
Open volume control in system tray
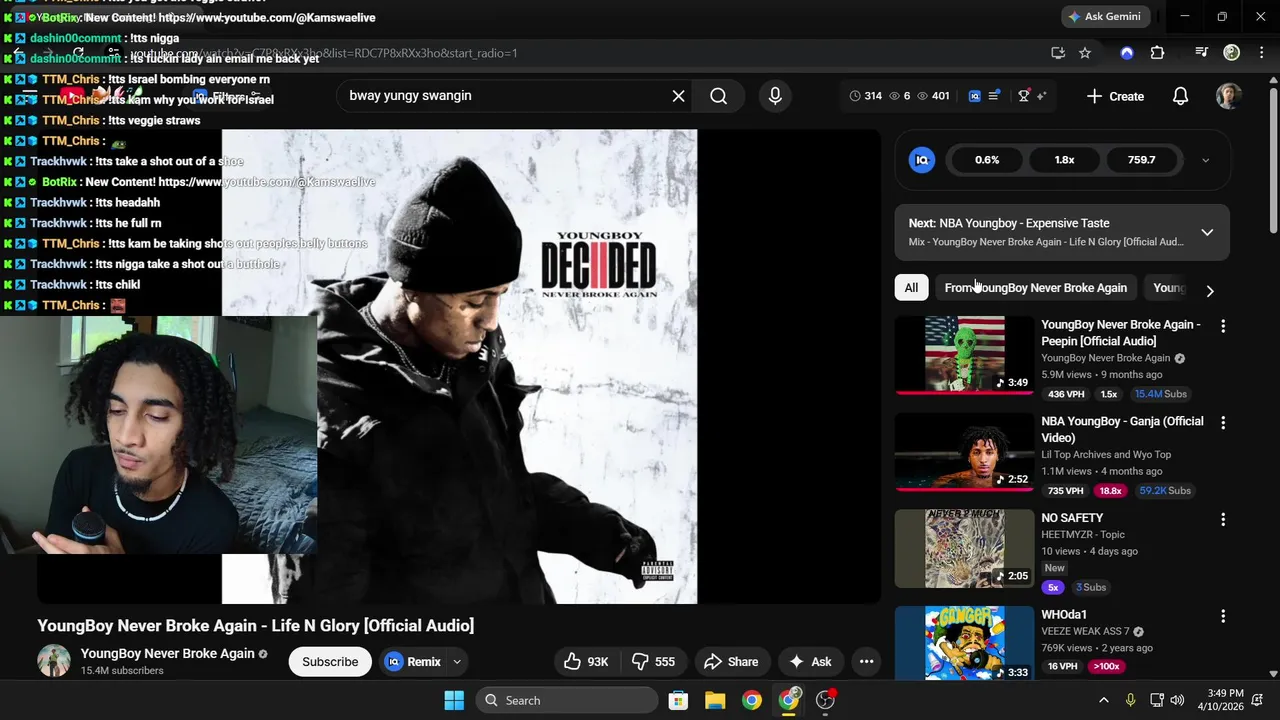[1177, 700]
